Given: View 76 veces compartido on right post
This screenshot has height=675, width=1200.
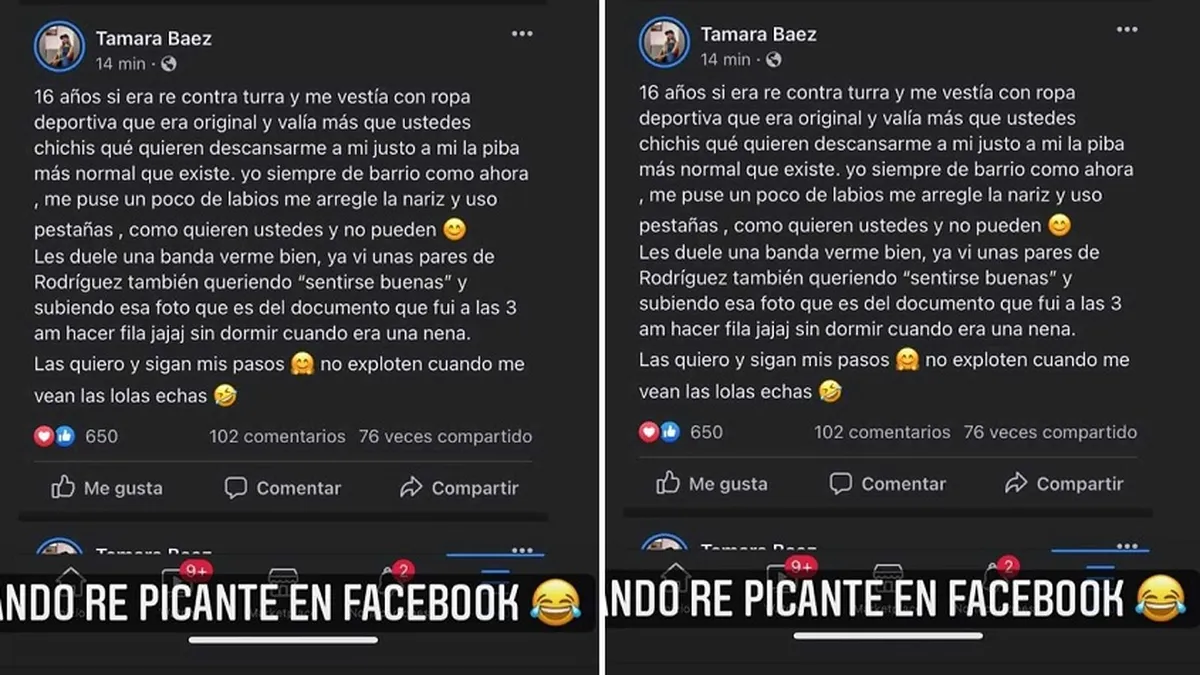Looking at the screenshot, I should (1050, 432).
